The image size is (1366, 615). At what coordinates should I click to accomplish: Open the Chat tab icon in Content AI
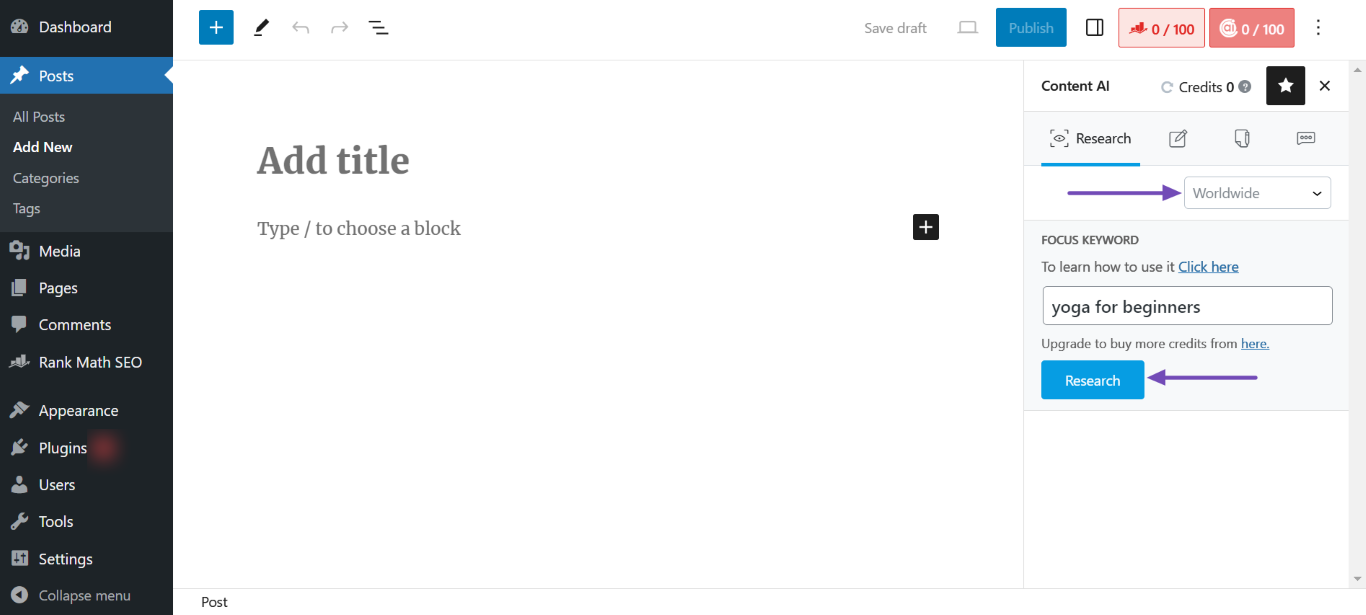pos(1306,139)
